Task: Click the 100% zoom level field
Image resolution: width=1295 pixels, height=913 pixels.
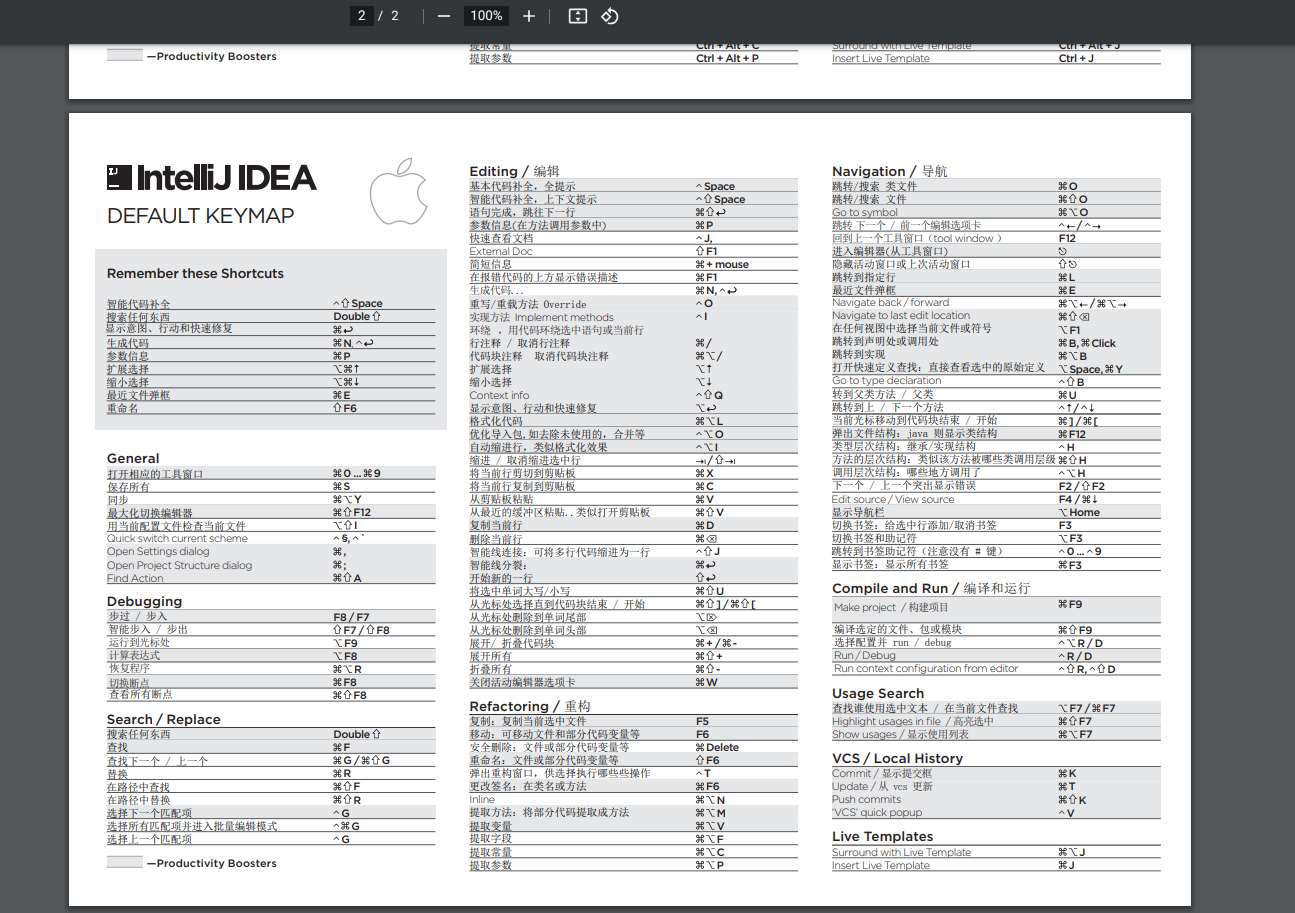Action: pos(486,16)
